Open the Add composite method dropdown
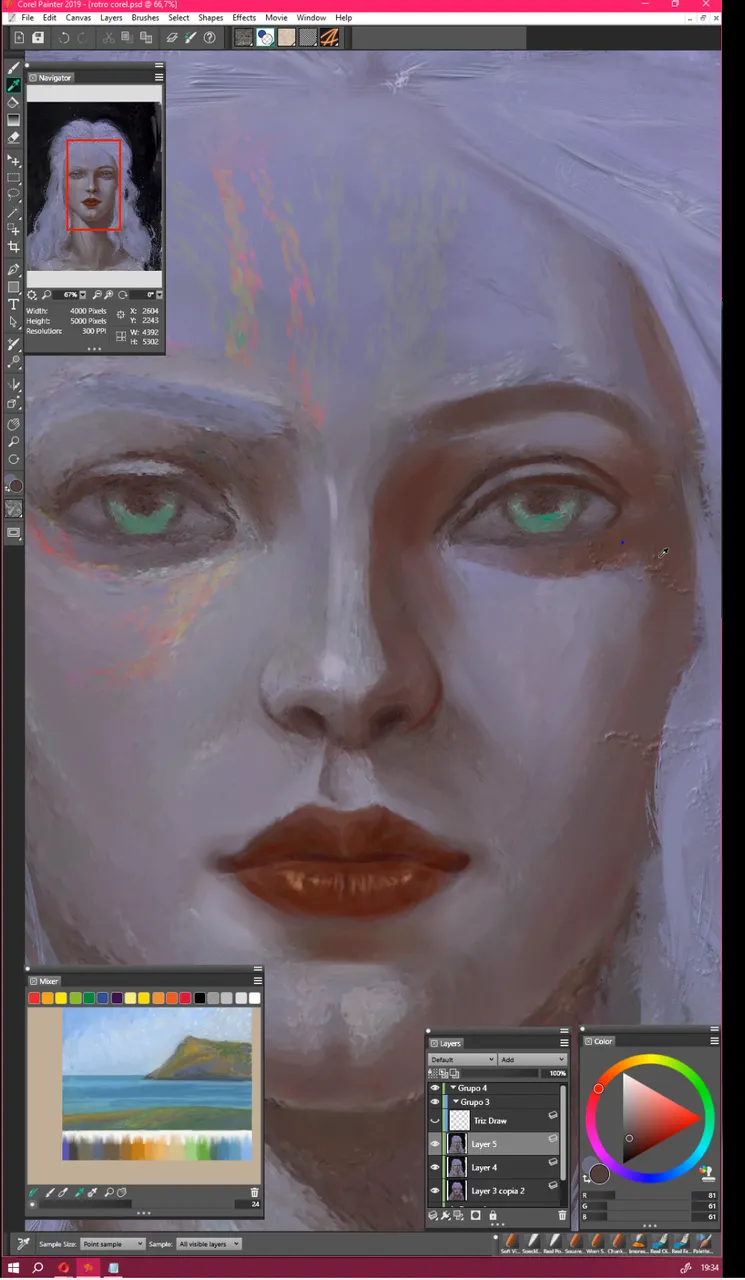The height and width of the screenshot is (1280, 745). pyautogui.click(x=532, y=1059)
